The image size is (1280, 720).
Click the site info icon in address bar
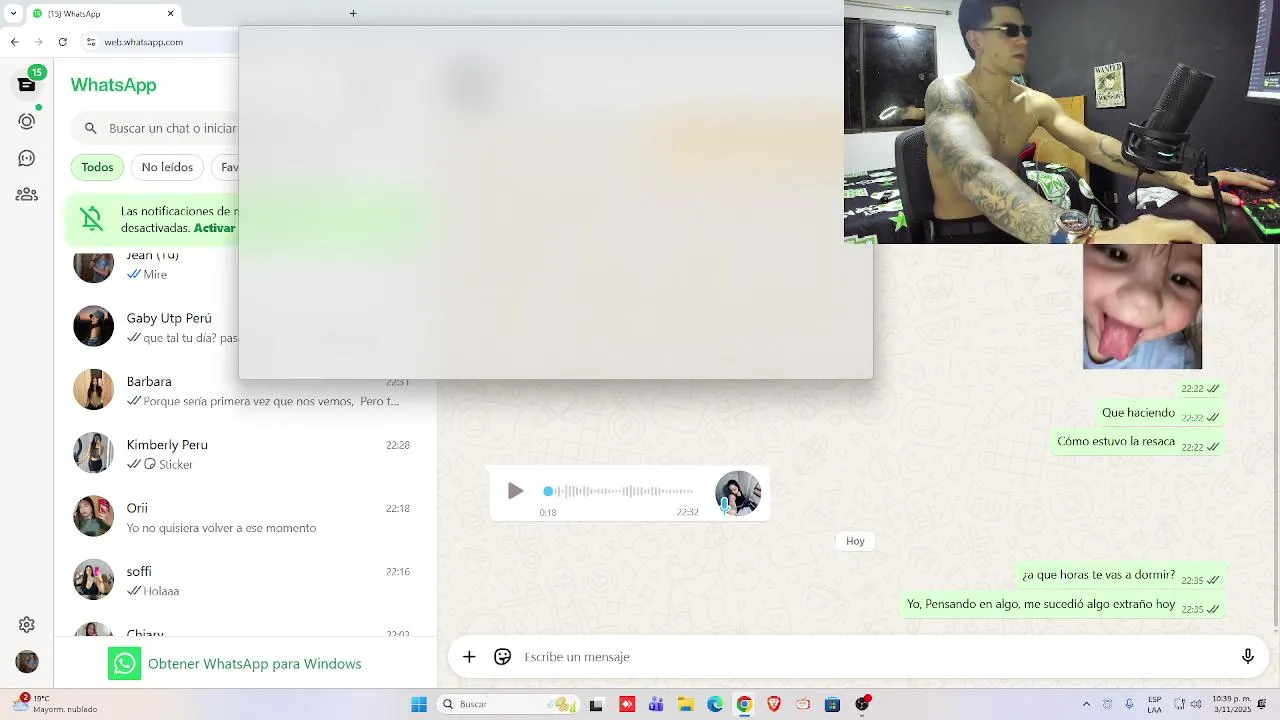(91, 42)
